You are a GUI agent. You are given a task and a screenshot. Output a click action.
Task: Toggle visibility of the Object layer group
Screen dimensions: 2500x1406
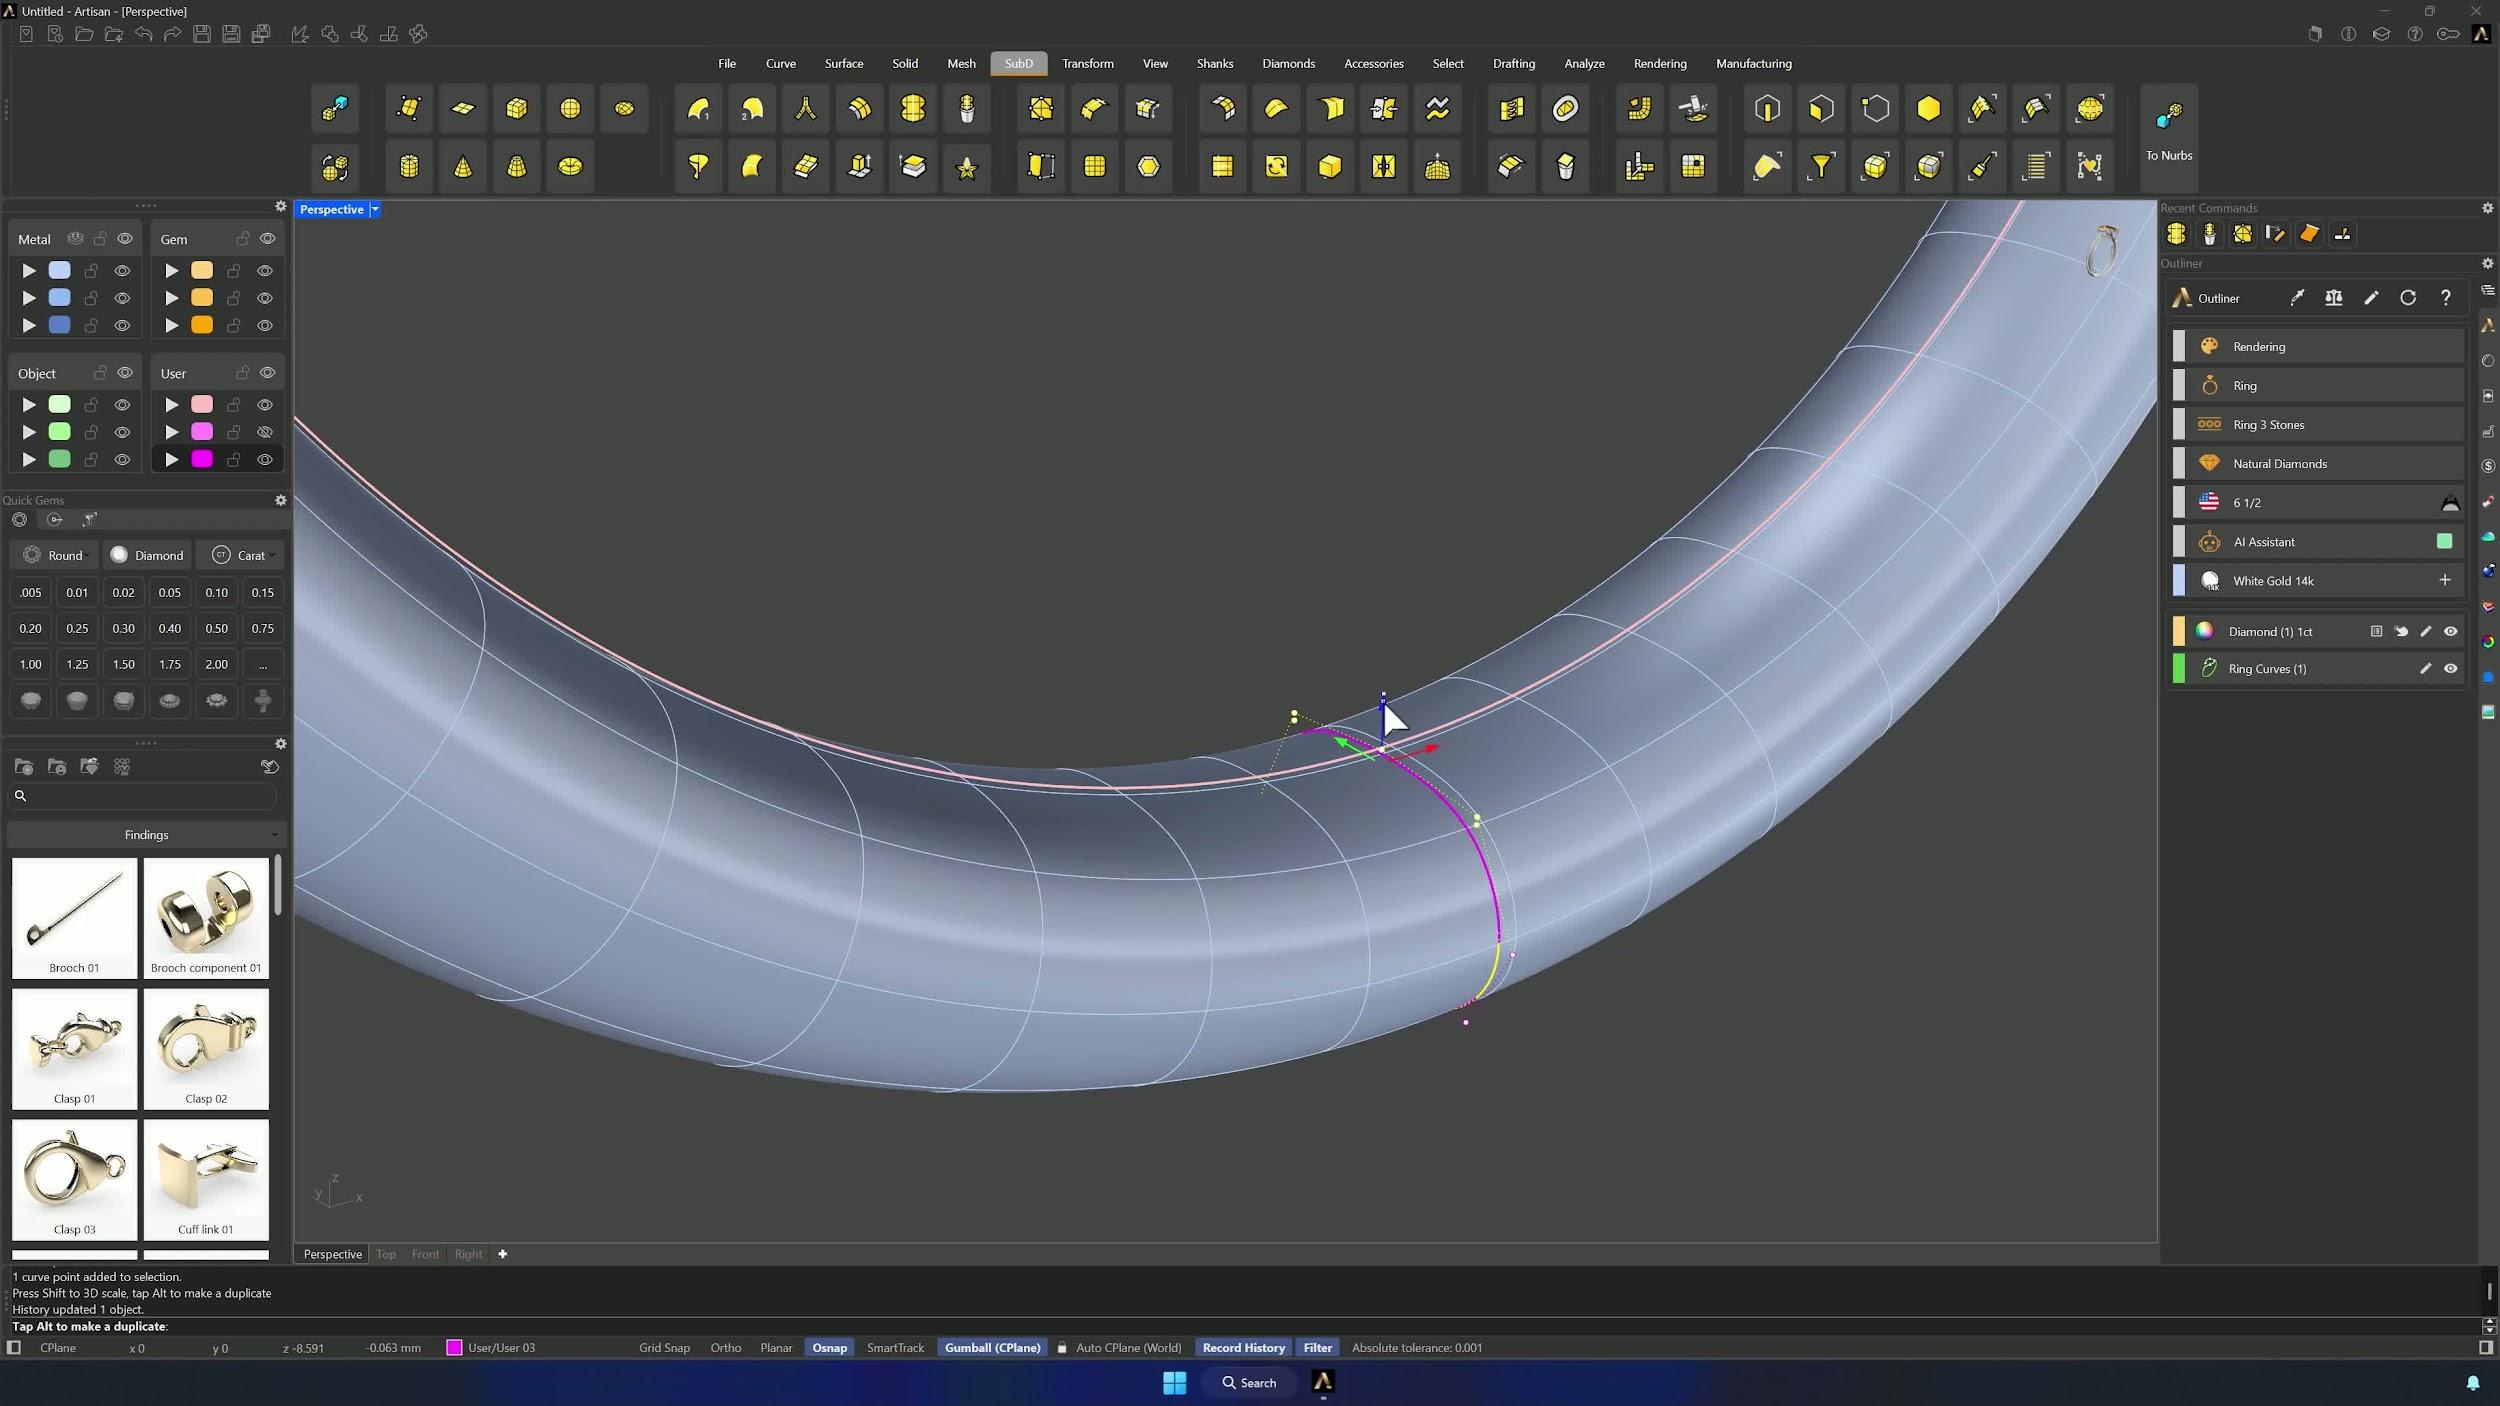(x=125, y=373)
